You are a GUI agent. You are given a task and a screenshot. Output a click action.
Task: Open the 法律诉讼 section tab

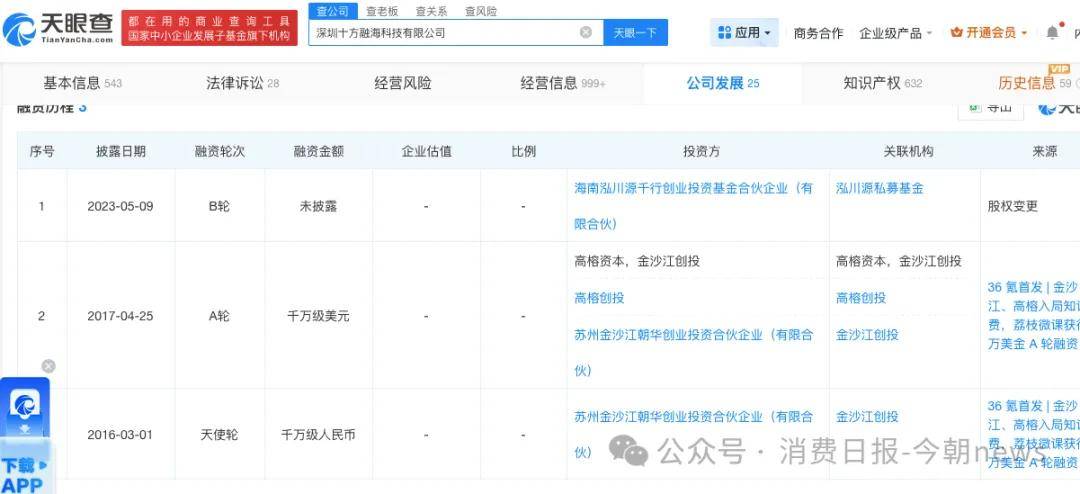[235, 84]
